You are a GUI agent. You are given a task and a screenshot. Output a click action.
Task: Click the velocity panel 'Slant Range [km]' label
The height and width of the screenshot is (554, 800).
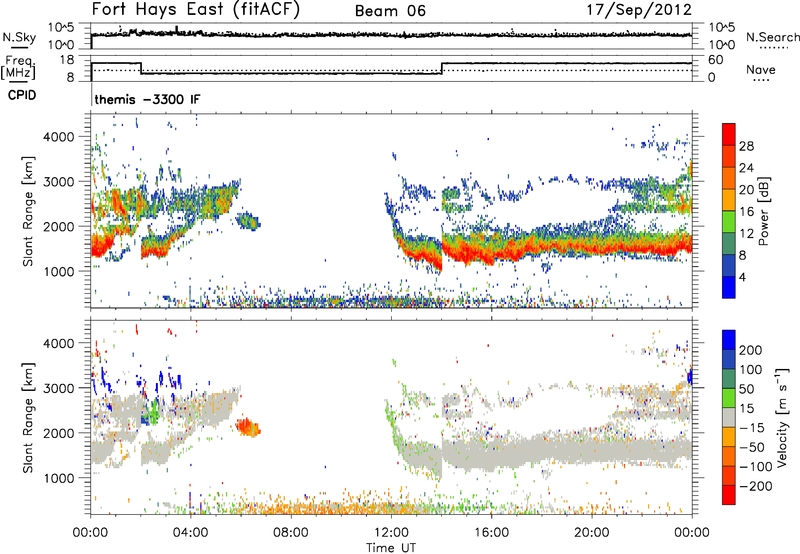[28, 418]
